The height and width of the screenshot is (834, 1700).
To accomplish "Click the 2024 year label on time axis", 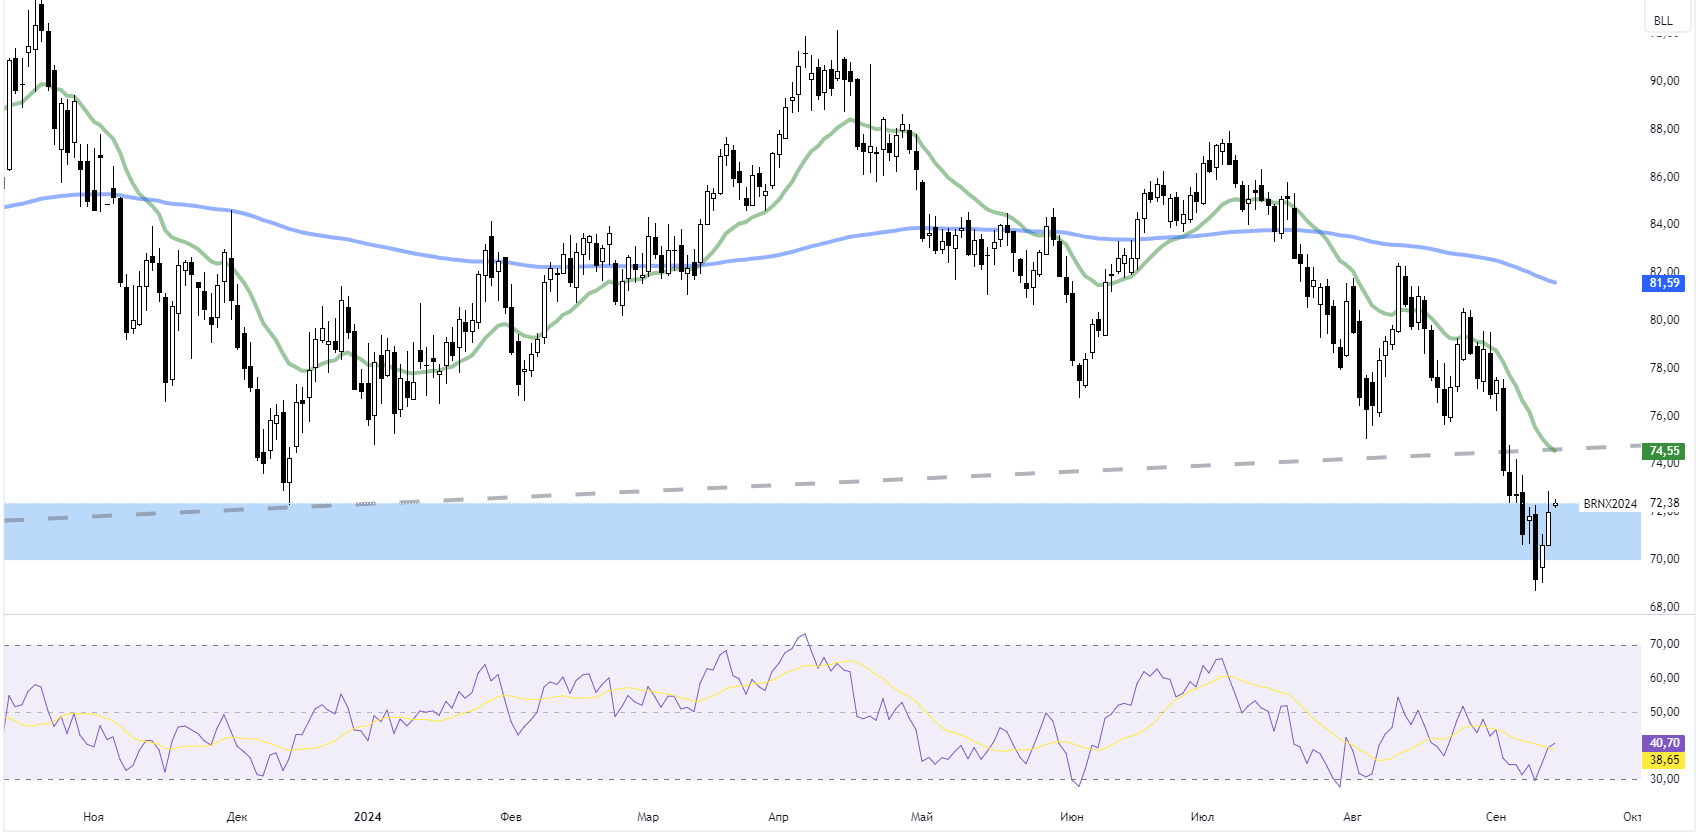I will [x=367, y=817].
